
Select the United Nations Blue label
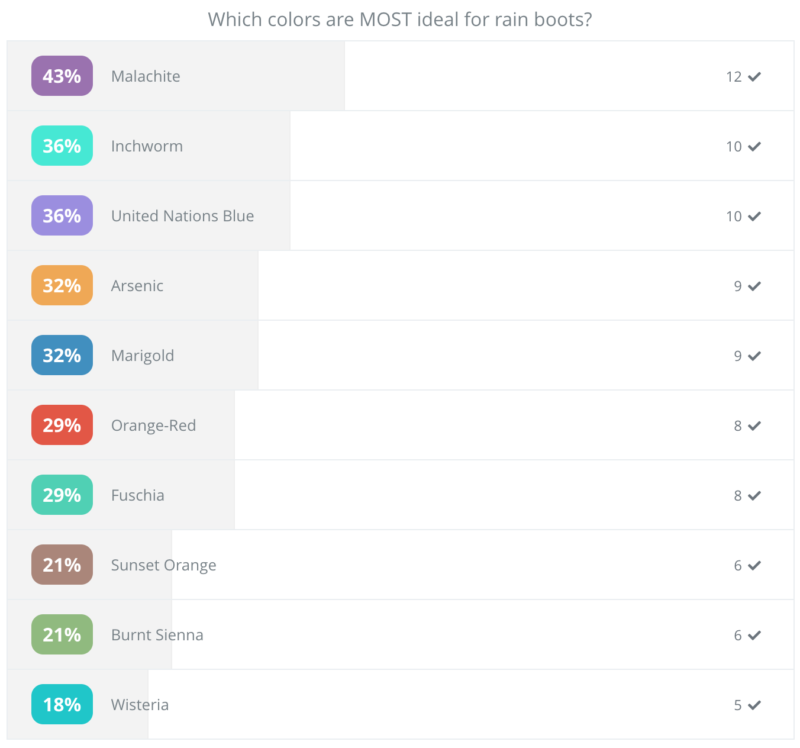click(x=182, y=216)
